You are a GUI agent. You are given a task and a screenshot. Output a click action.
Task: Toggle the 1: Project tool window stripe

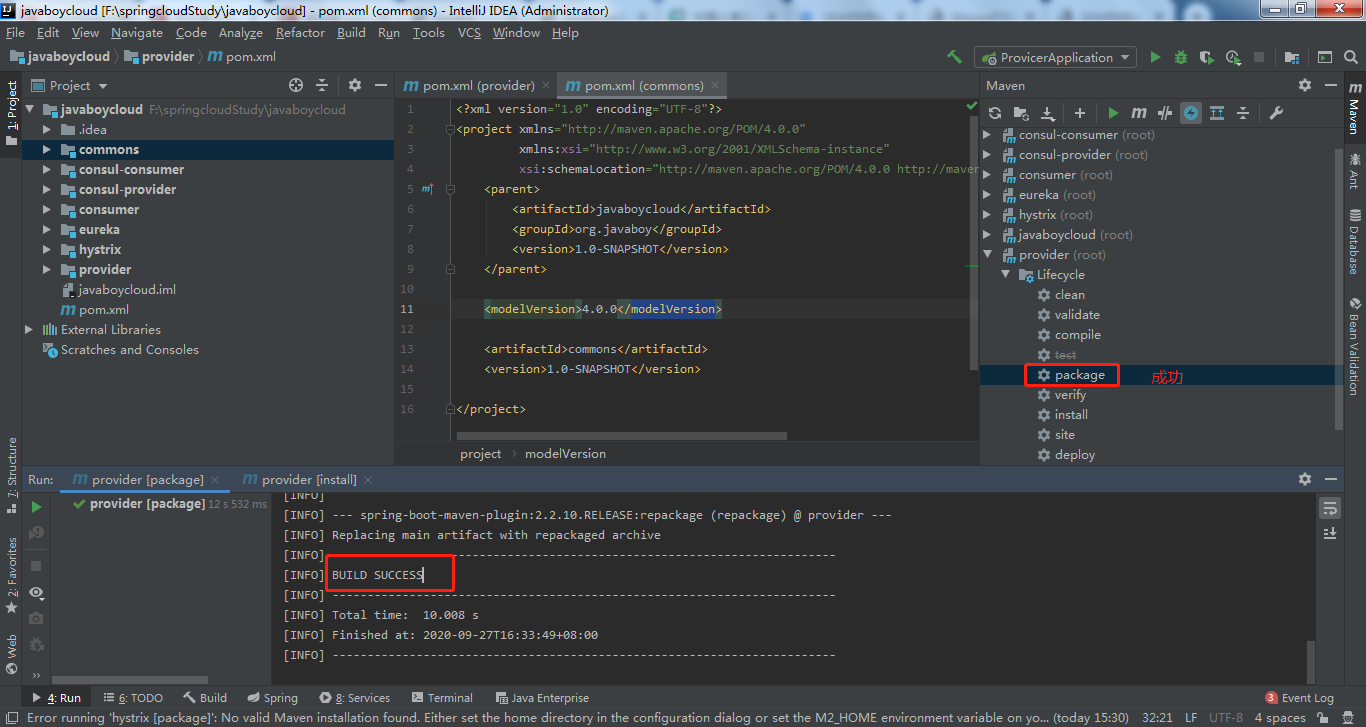pyautogui.click(x=11, y=114)
